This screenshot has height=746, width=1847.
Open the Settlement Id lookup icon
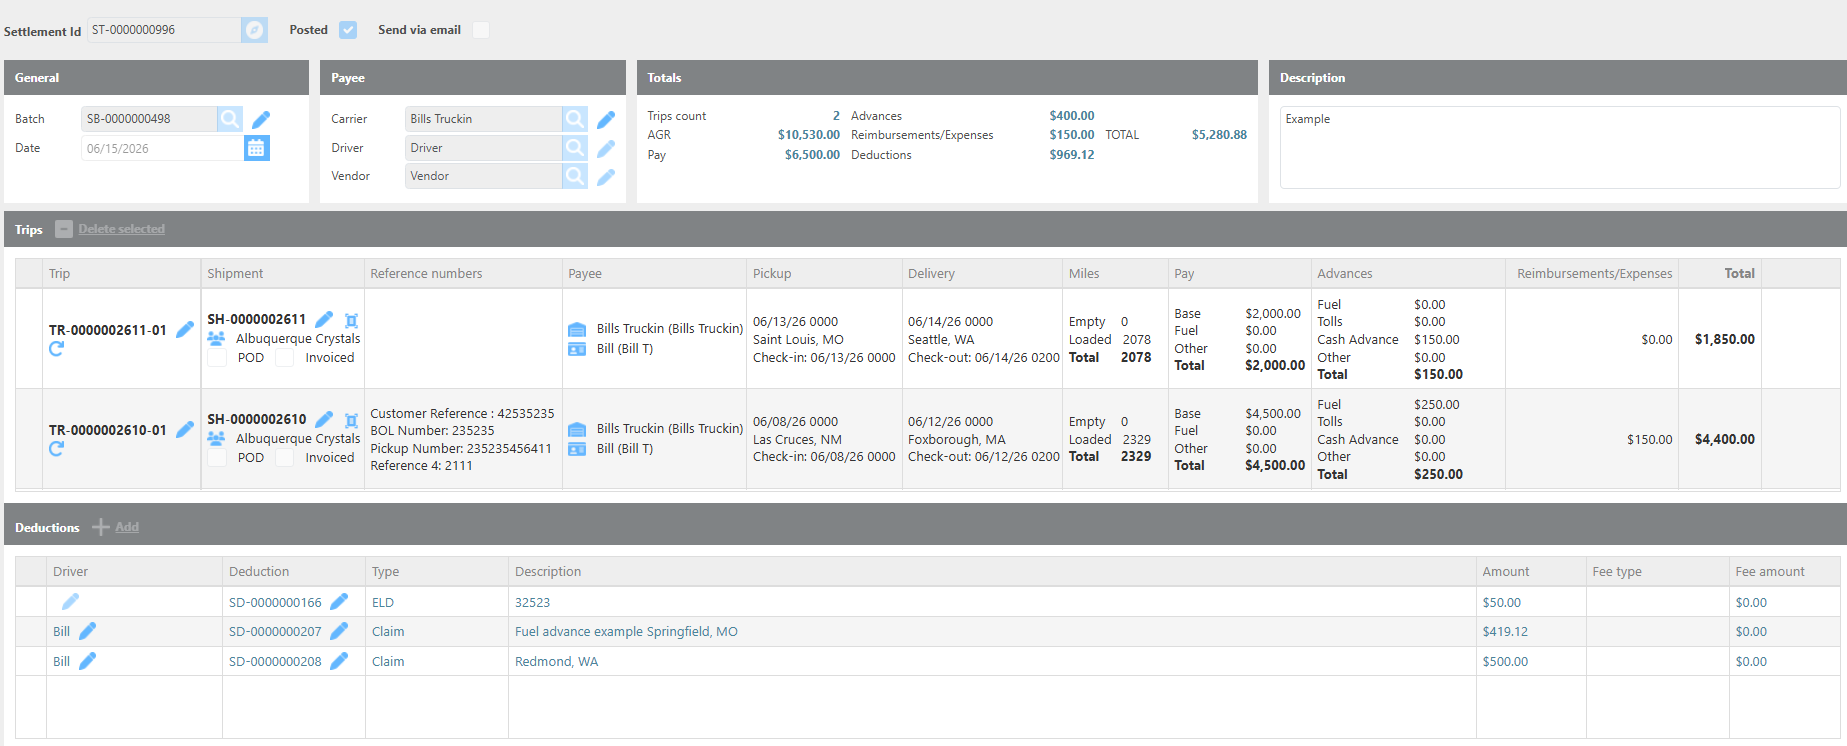[255, 30]
